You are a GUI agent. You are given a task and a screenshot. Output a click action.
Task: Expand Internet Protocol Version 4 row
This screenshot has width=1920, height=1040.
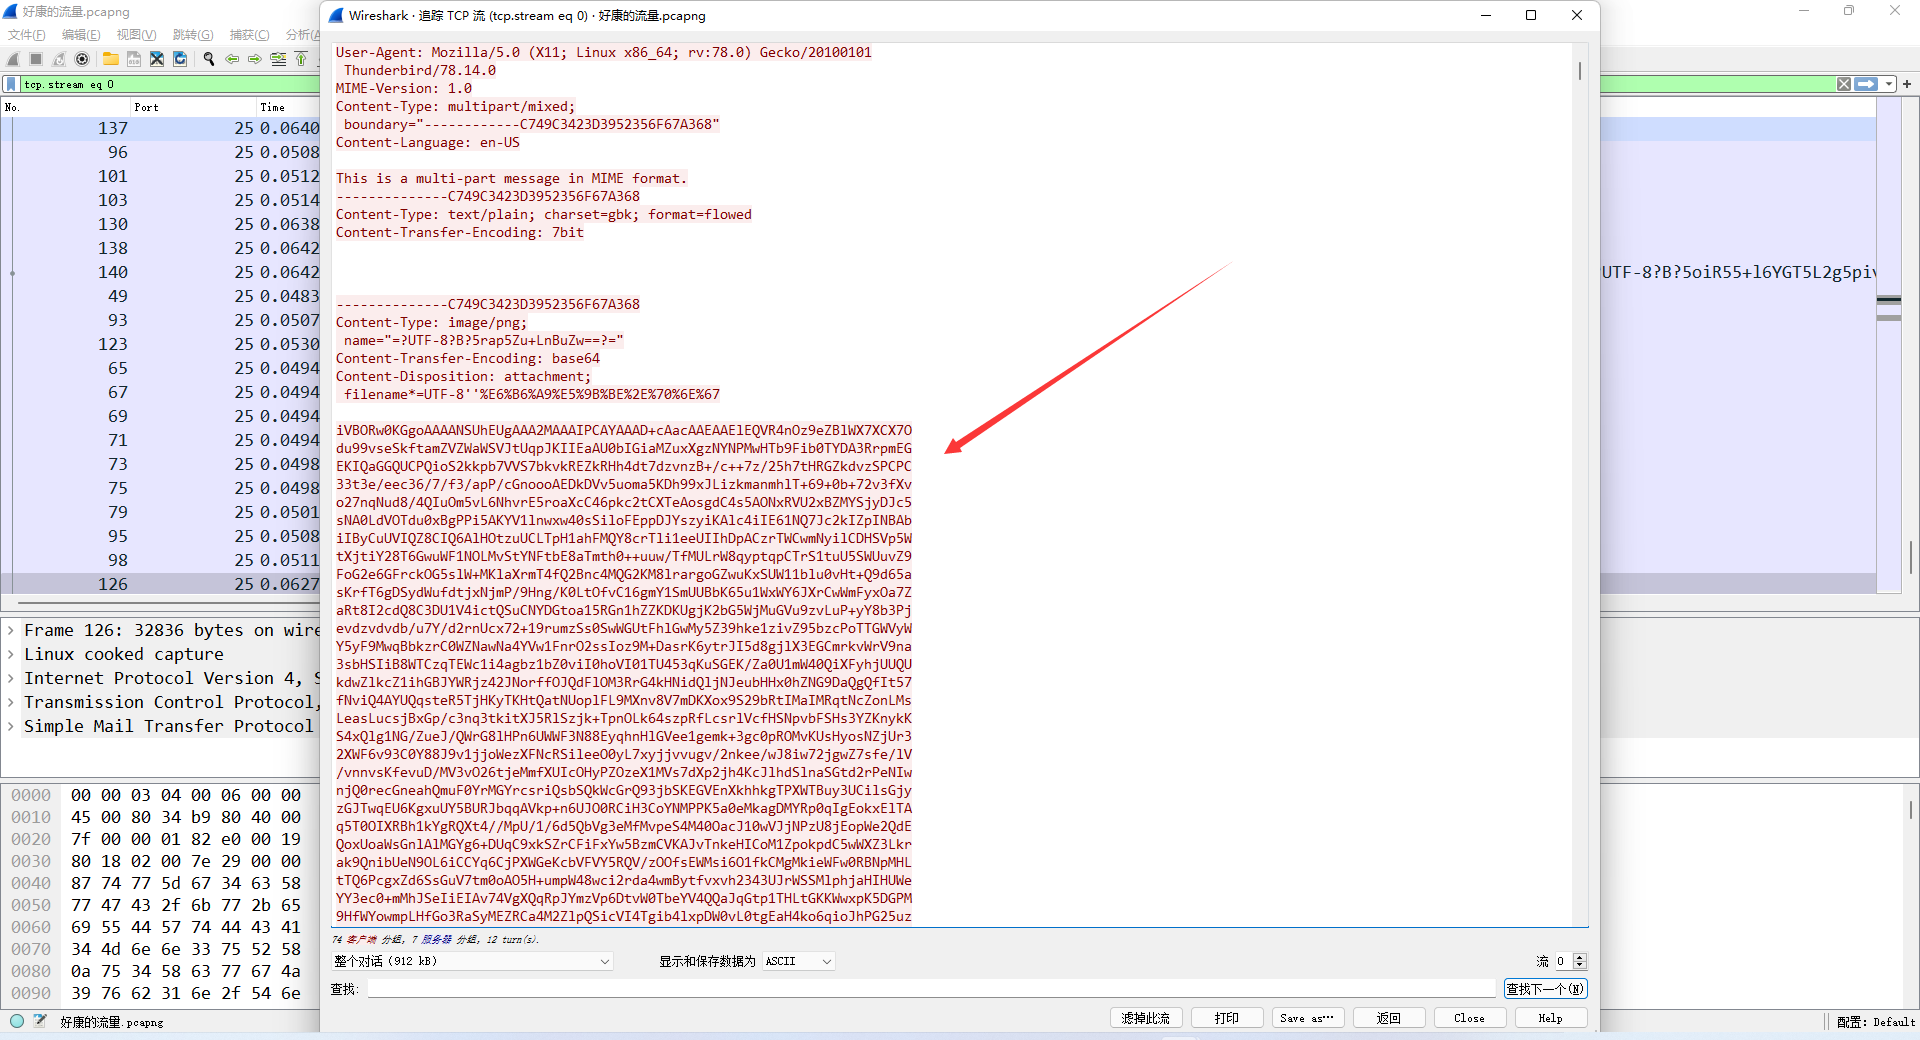click(x=11, y=678)
